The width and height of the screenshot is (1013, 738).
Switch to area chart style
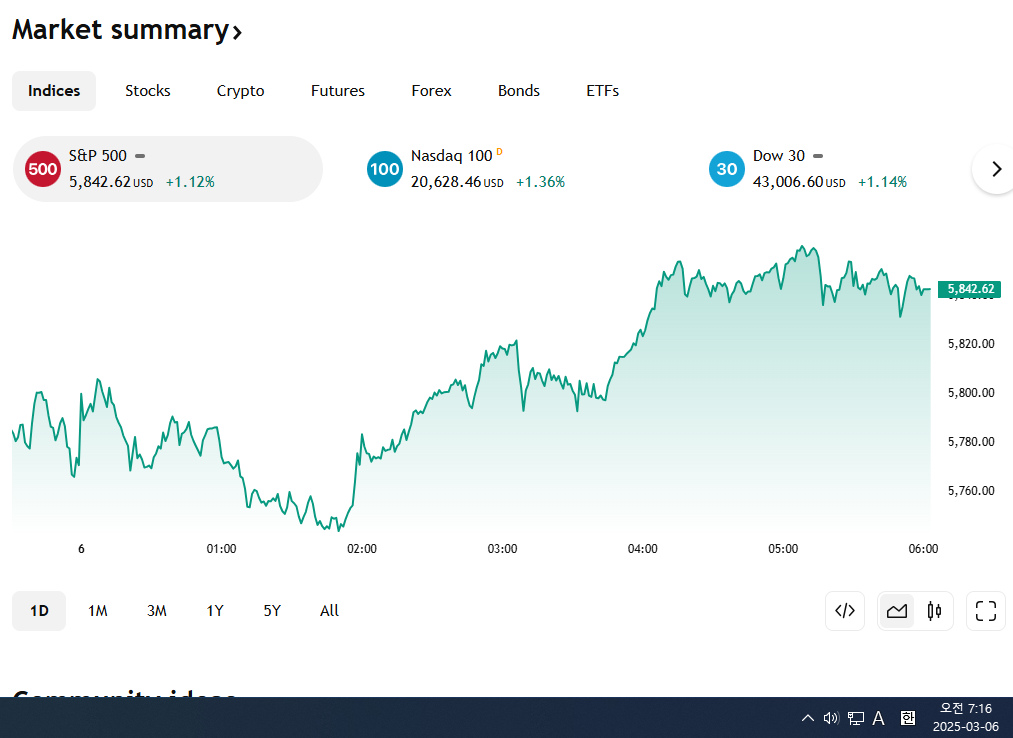pyautogui.click(x=897, y=611)
